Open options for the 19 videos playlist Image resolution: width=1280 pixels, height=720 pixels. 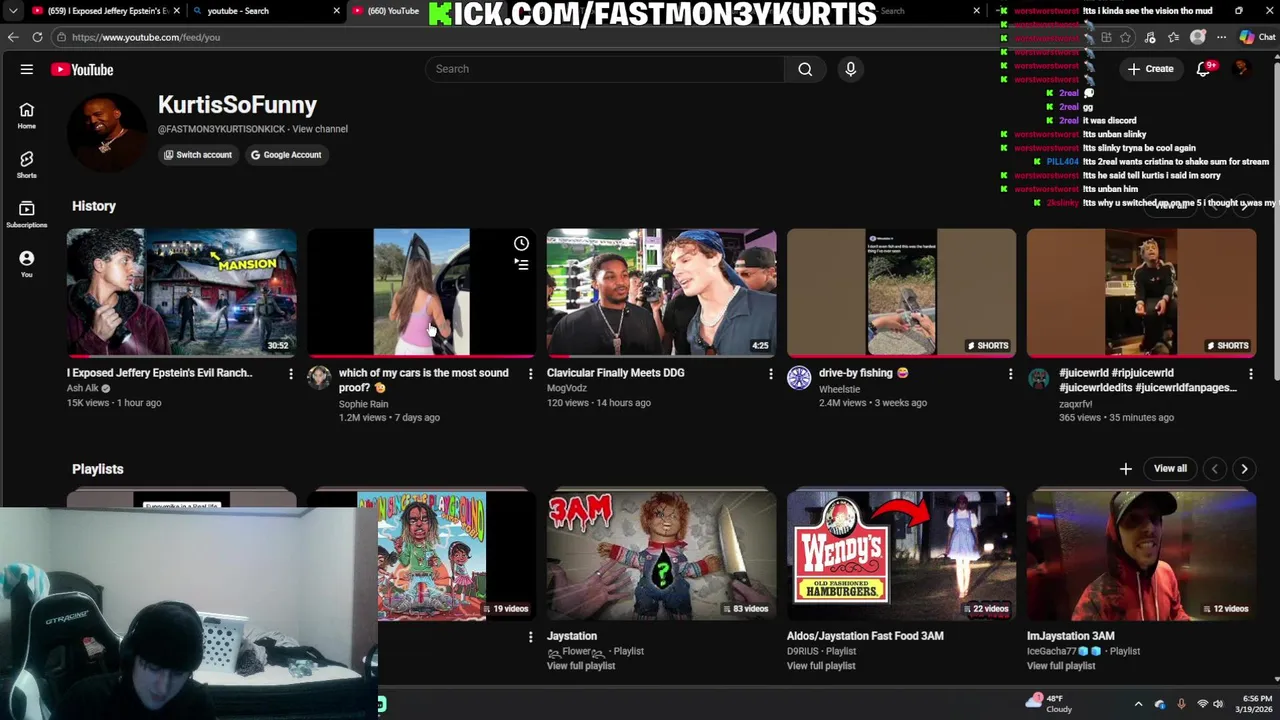pos(531,637)
